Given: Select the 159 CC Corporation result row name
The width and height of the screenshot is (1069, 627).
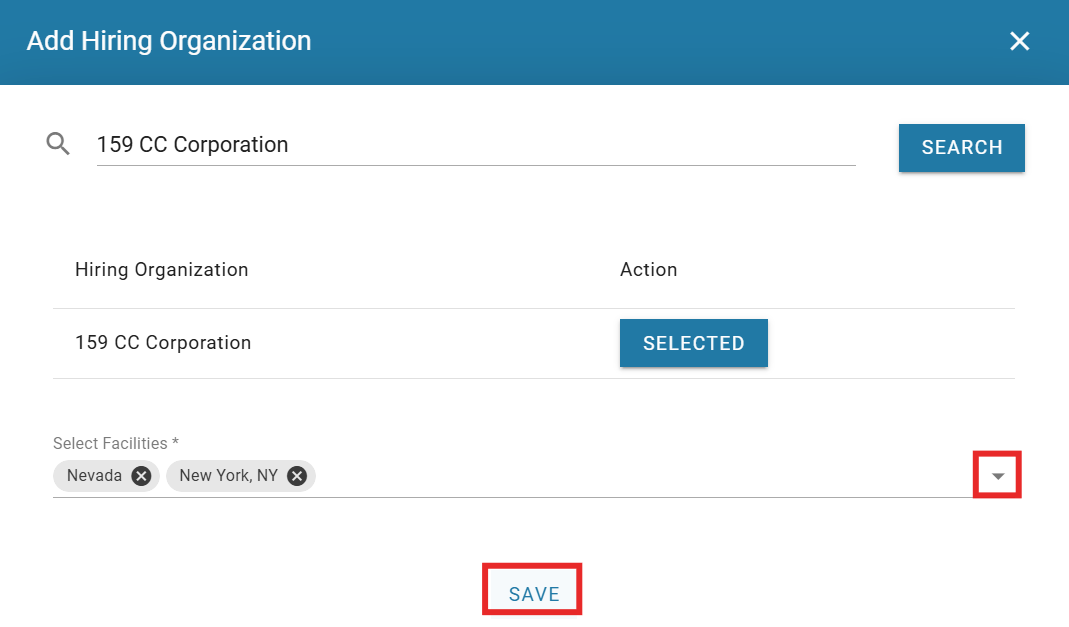Looking at the screenshot, I should pos(163,343).
